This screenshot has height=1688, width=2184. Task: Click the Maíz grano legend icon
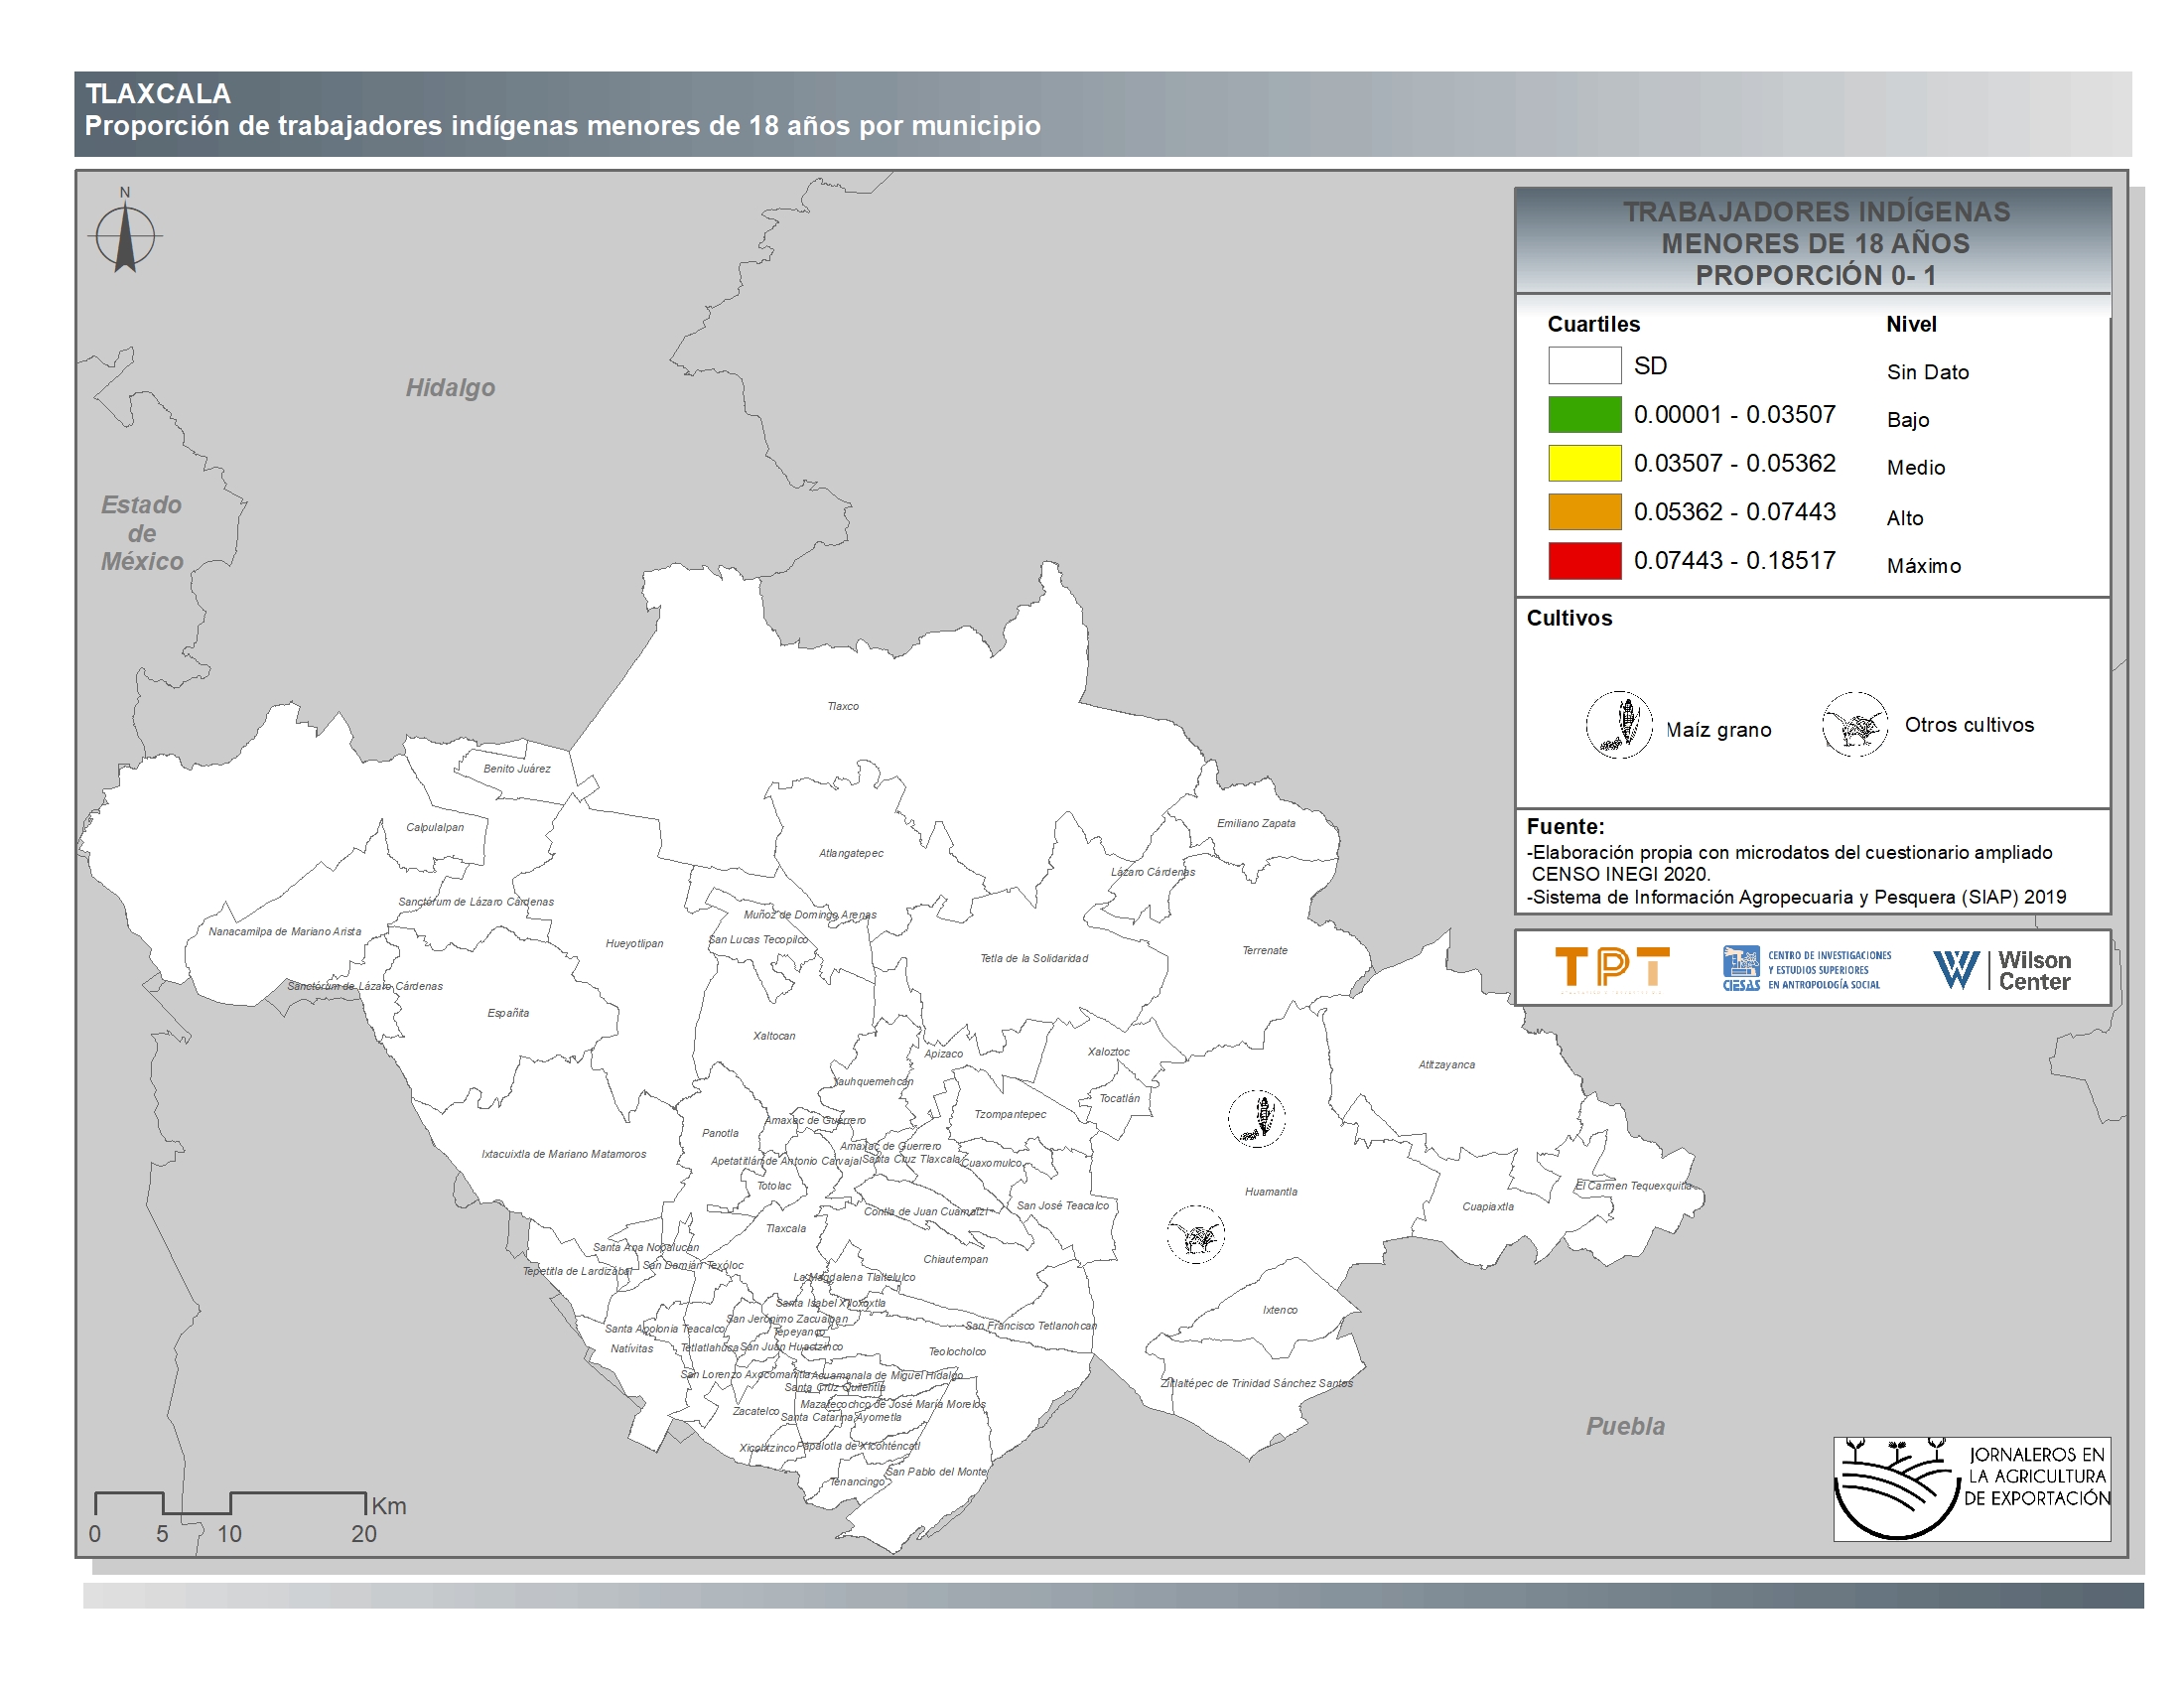[x=1618, y=725]
